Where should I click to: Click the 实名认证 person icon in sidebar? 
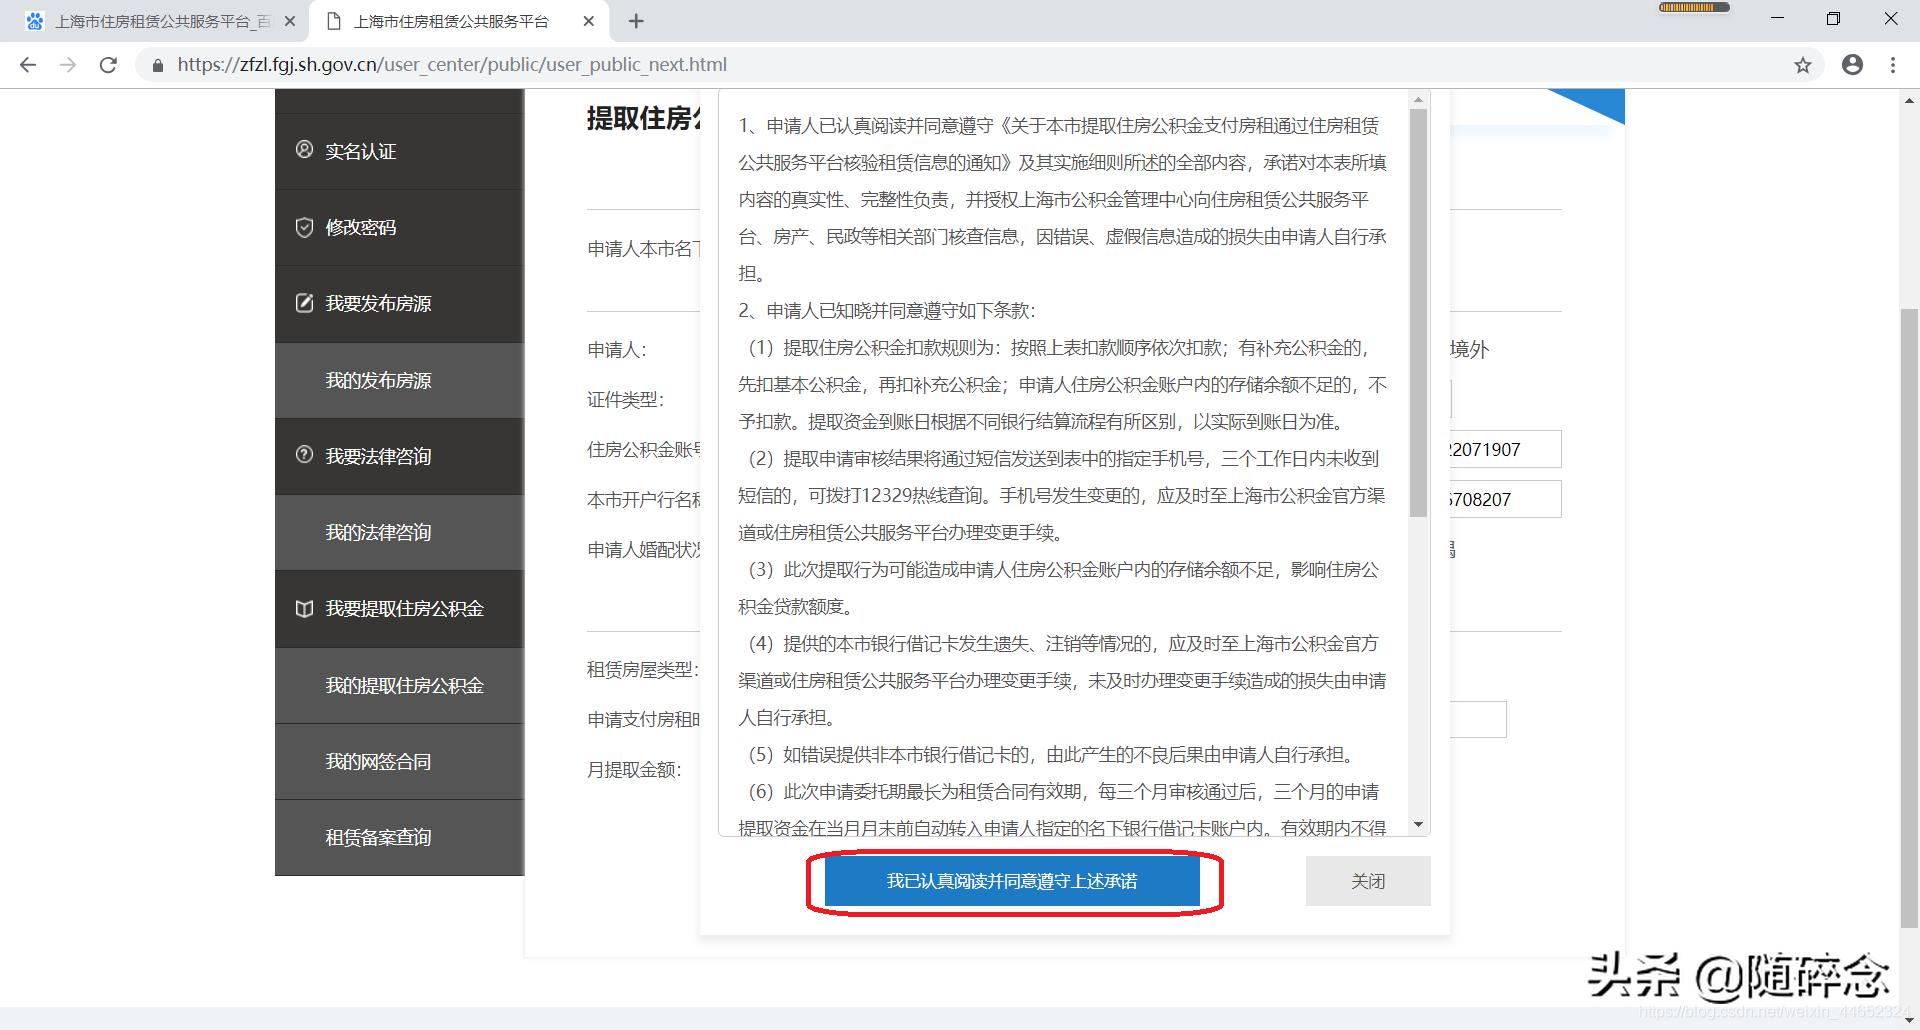pyautogui.click(x=305, y=151)
